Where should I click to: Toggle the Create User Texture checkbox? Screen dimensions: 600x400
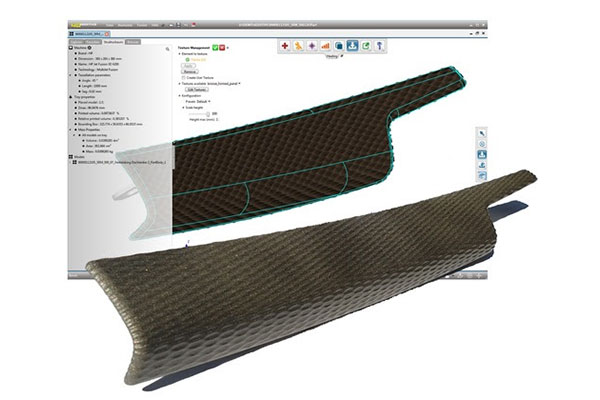[x=183, y=78]
